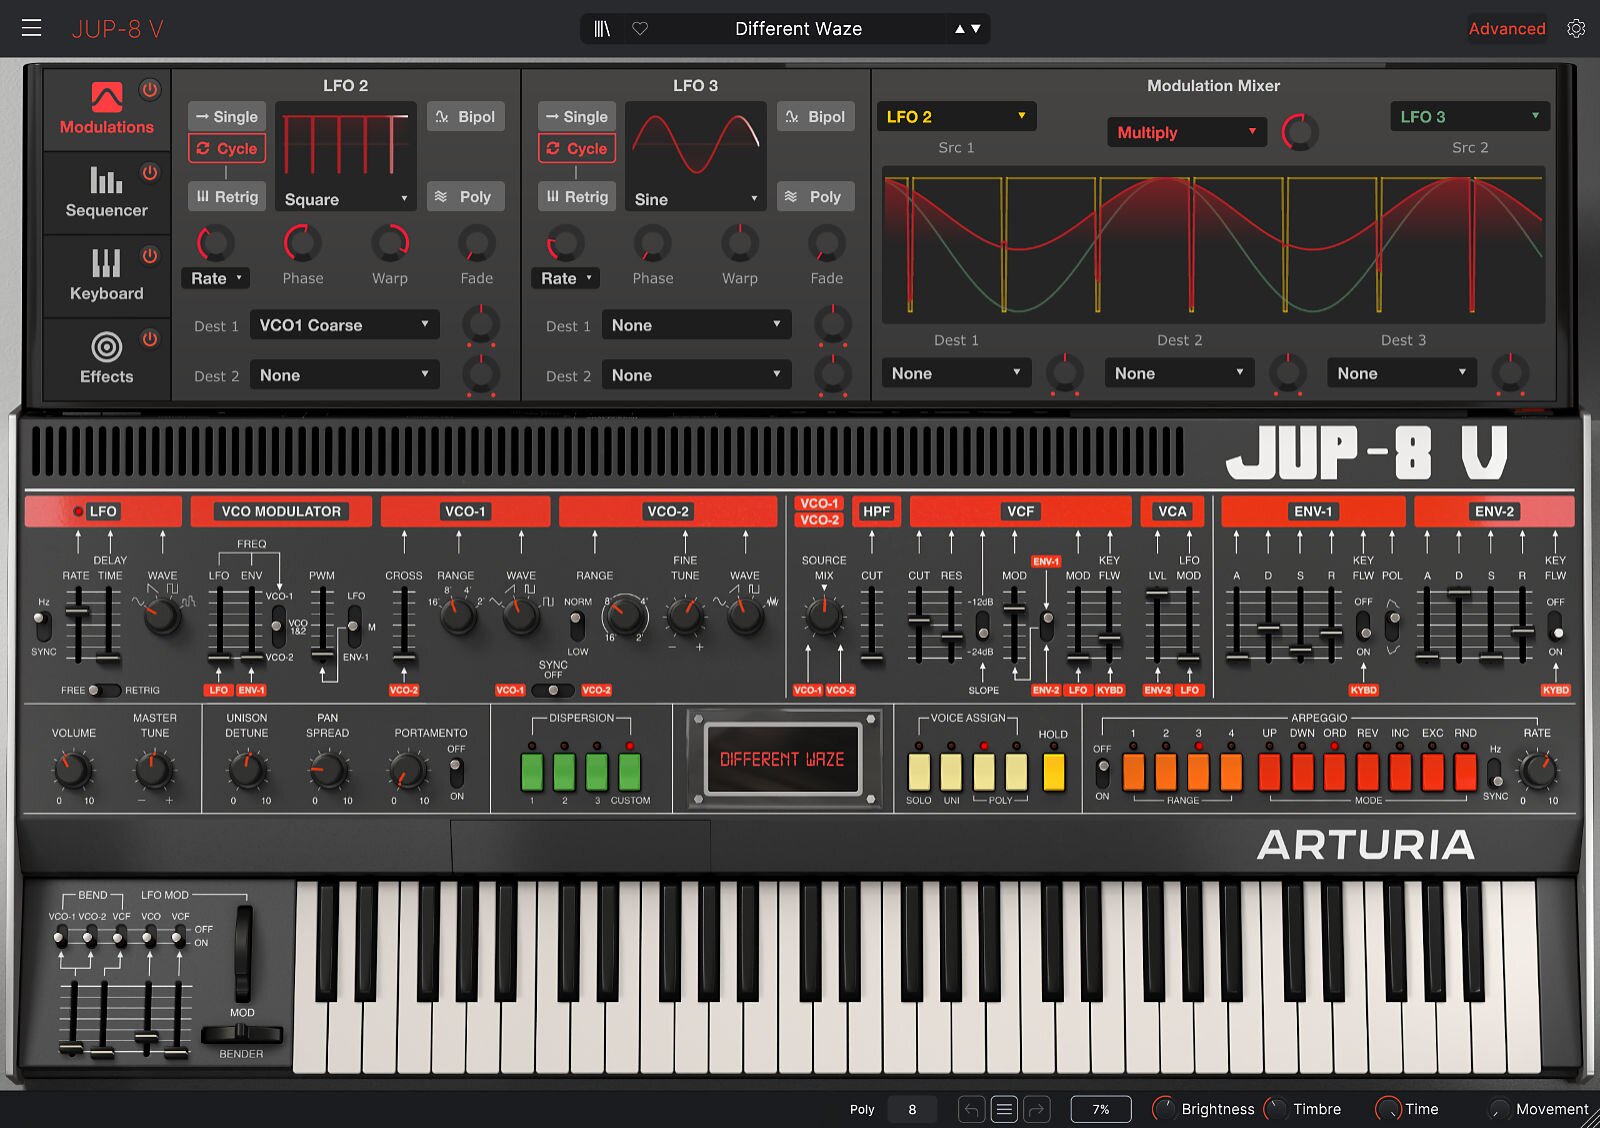
Task: Open the settings gear icon
Action: click(x=1576, y=29)
